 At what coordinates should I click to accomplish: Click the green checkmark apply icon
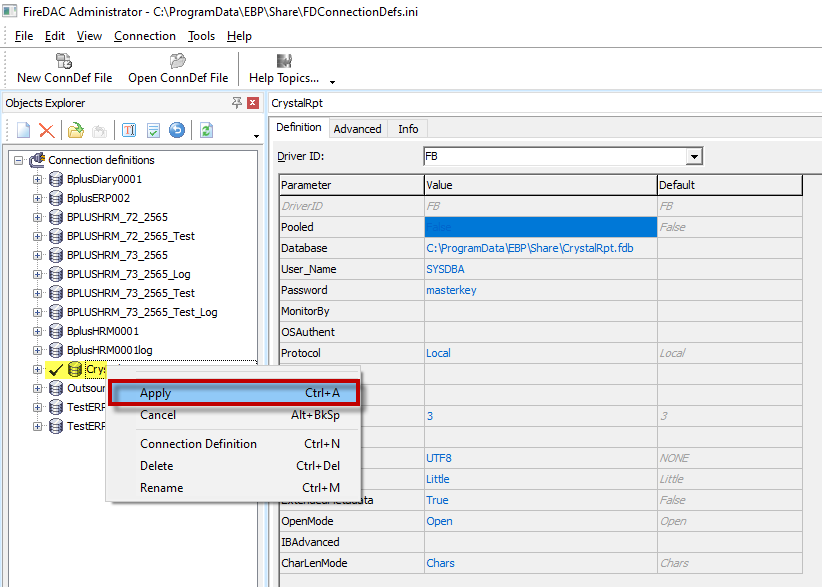coord(153,130)
